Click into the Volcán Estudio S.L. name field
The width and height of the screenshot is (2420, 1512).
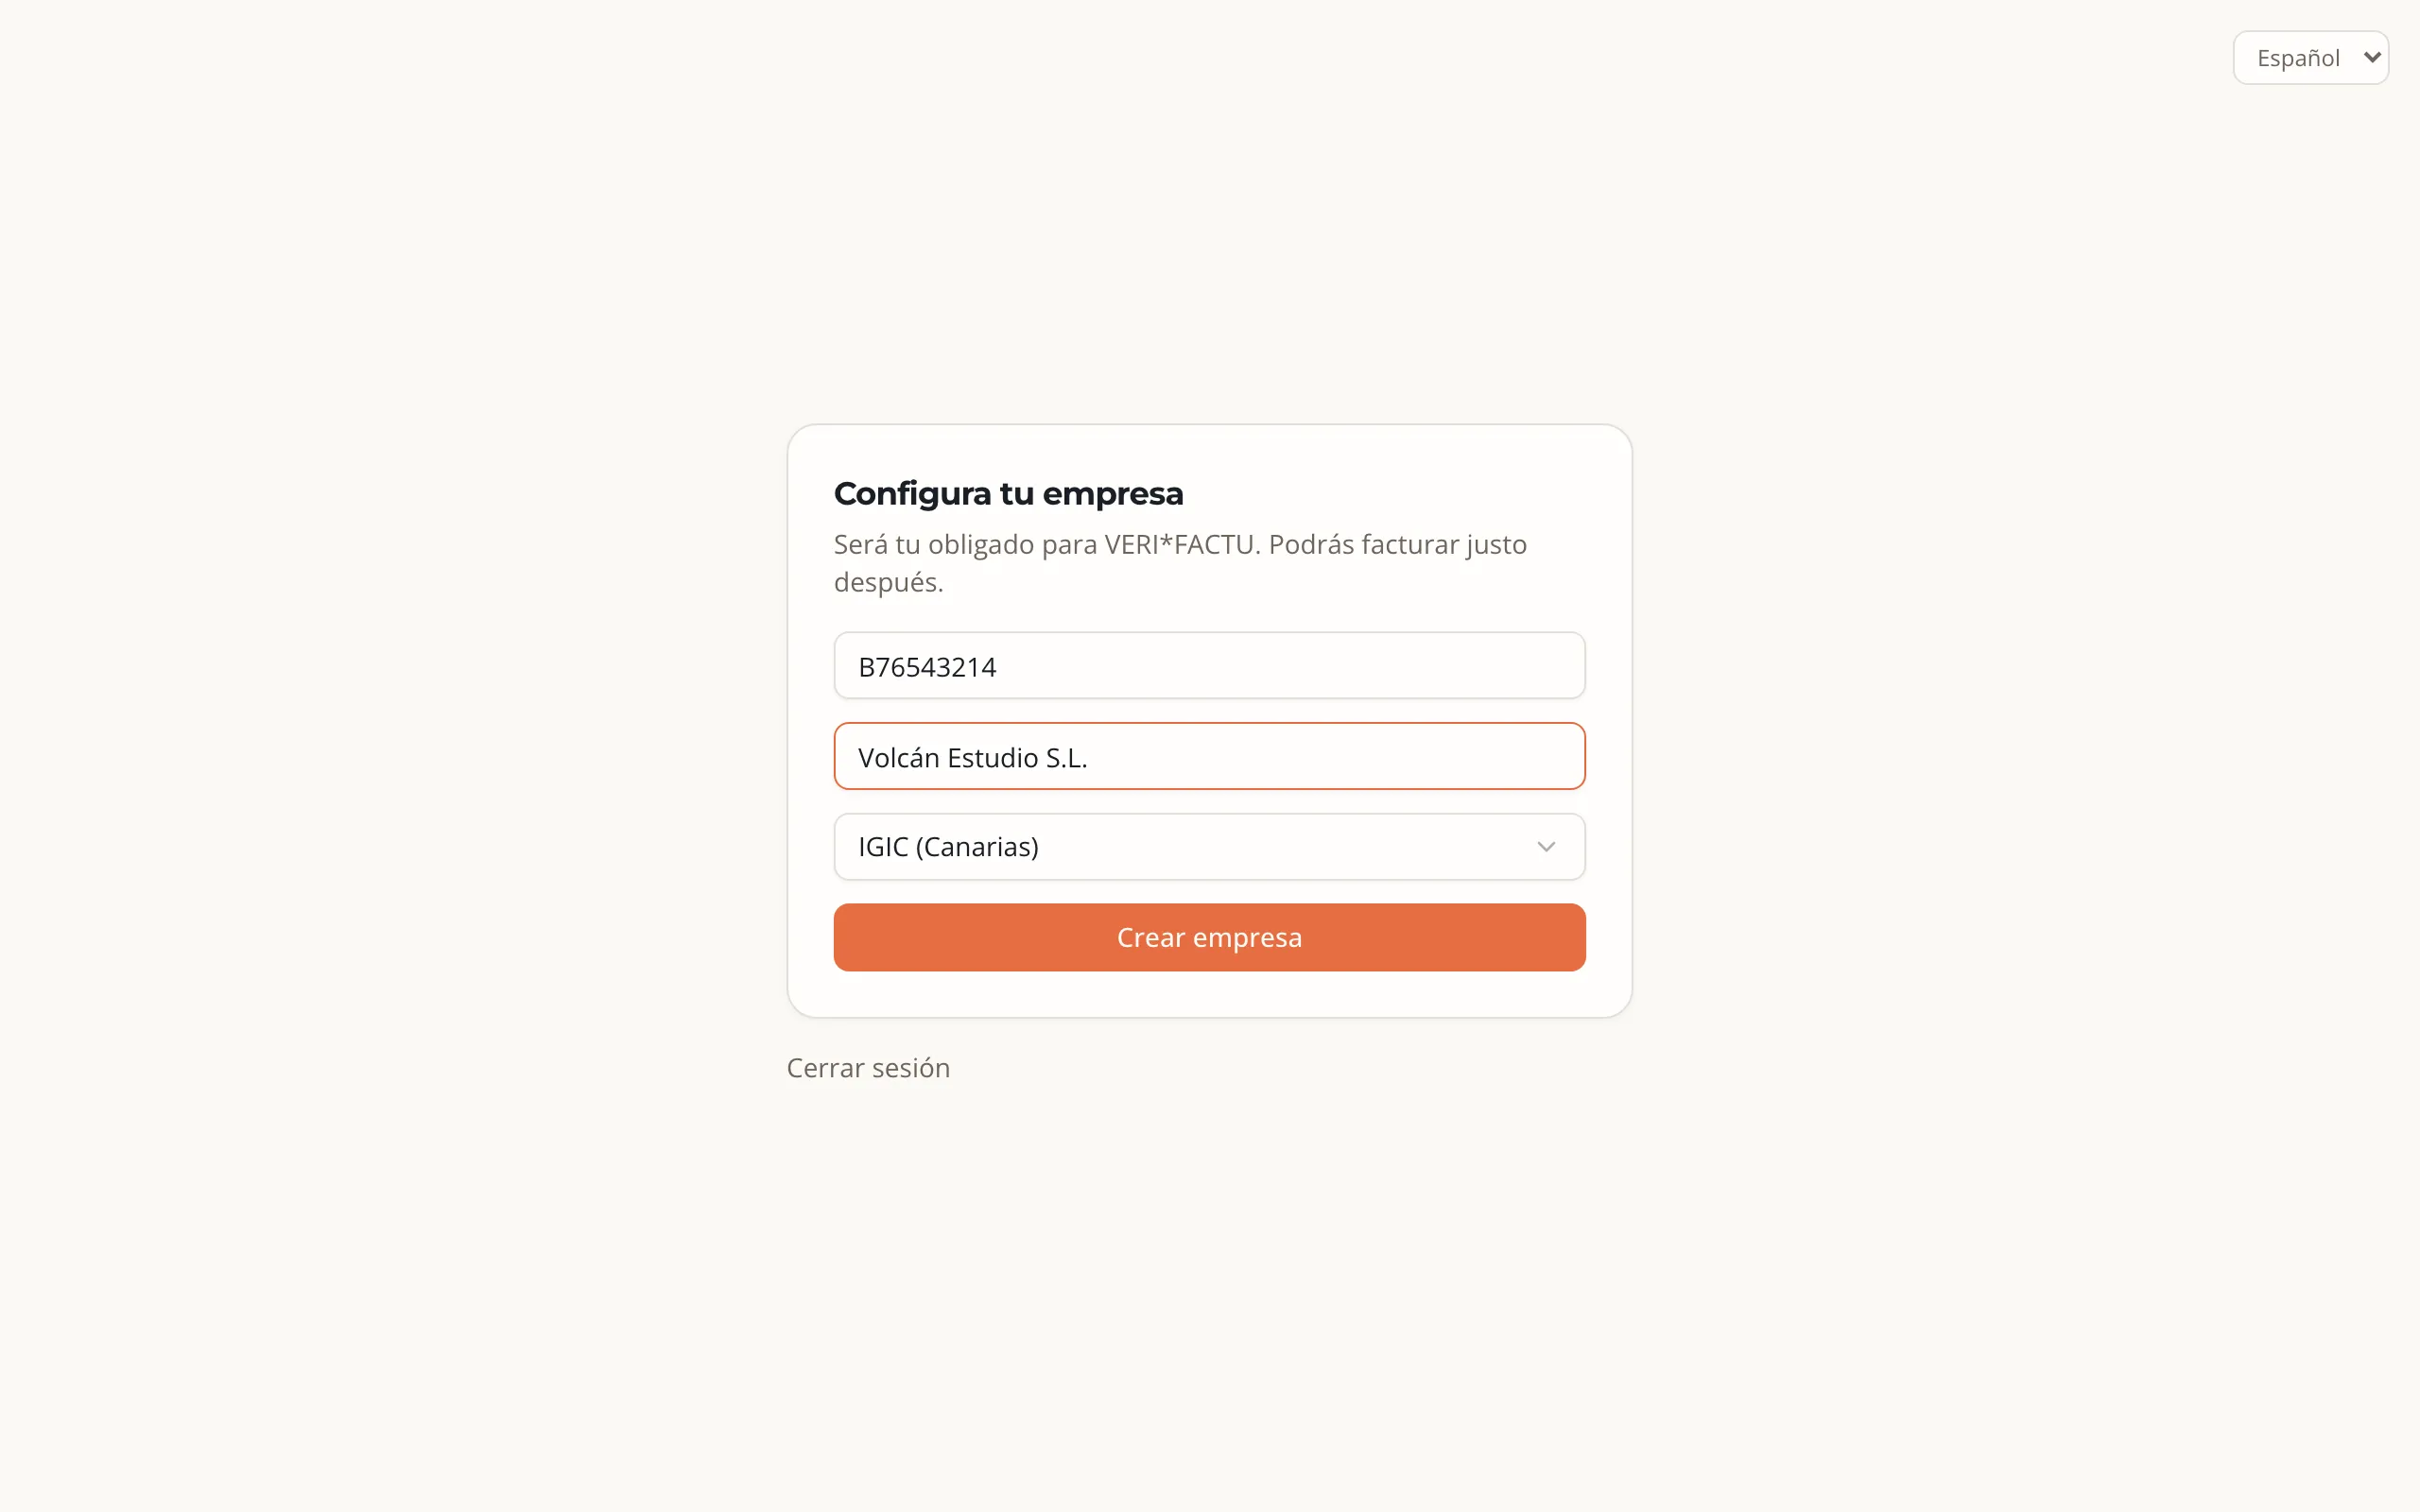[x=1209, y=756]
